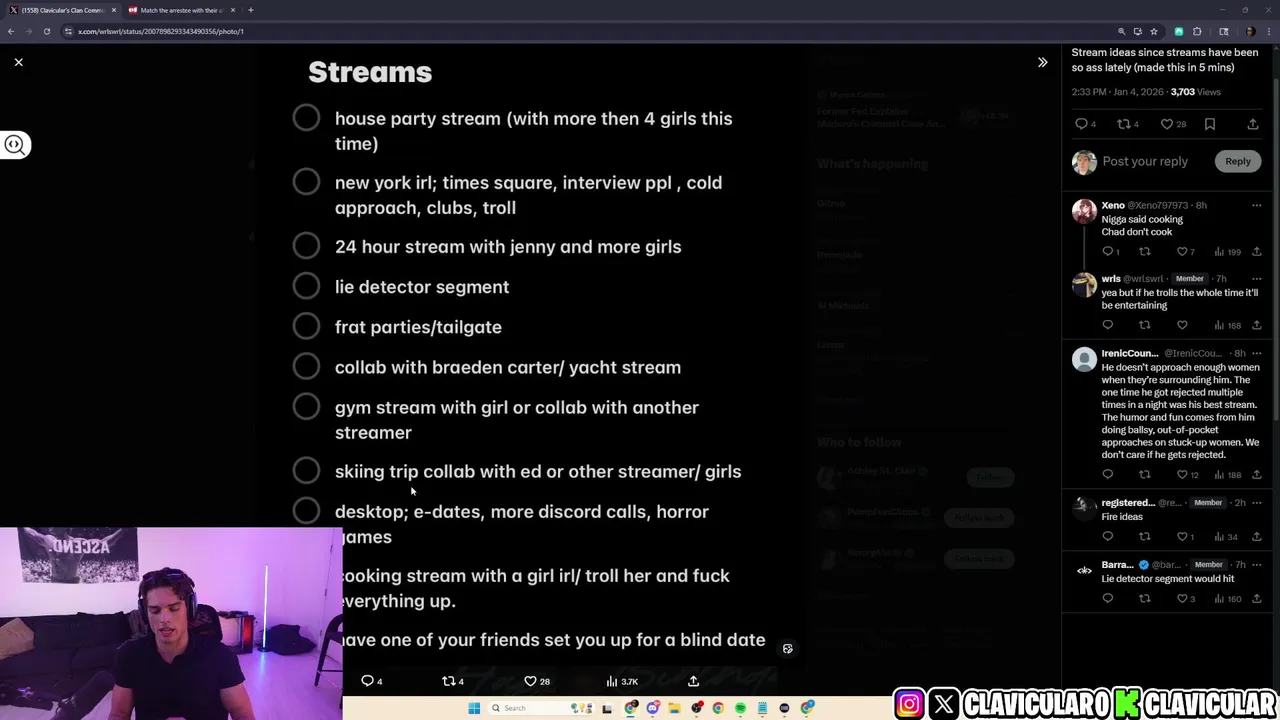Image resolution: width=1280 pixels, height=720 pixels.
Task: Close the Clavicular's Clan tab
Action: pos(113,10)
